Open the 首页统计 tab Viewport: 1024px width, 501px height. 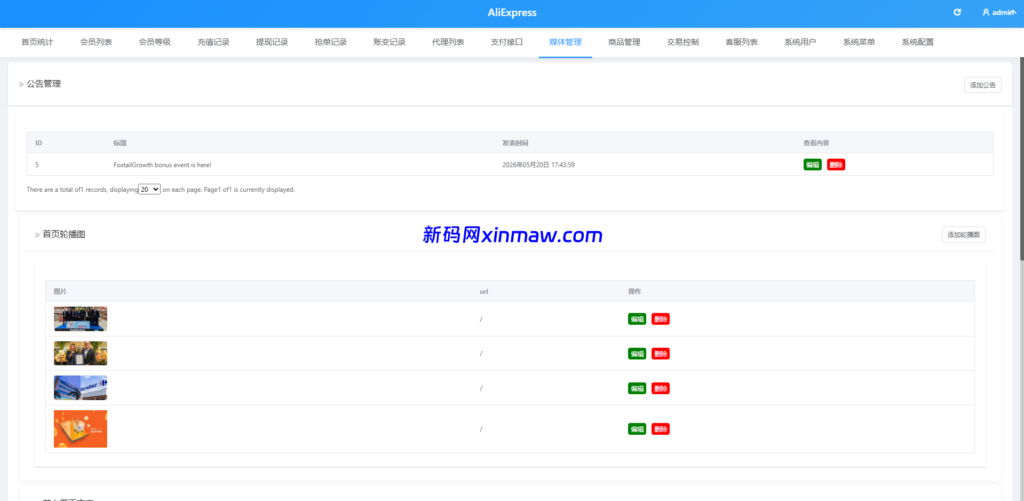[x=37, y=42]
